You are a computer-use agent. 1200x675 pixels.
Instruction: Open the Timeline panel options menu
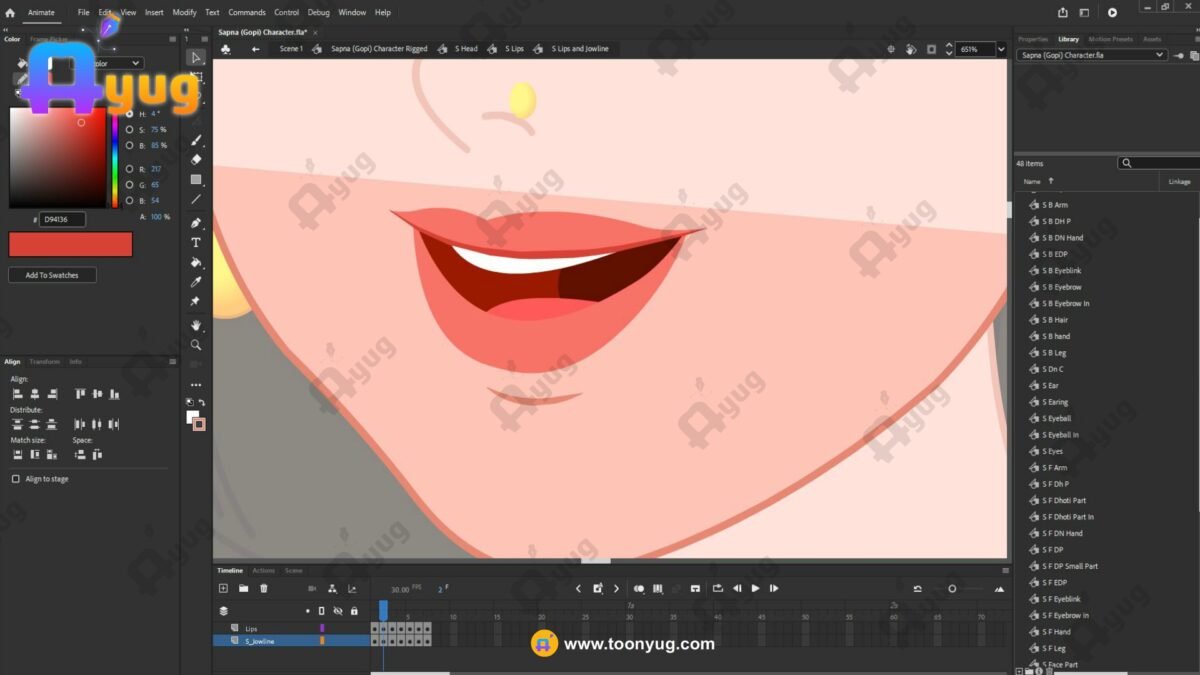(1006, 571)
